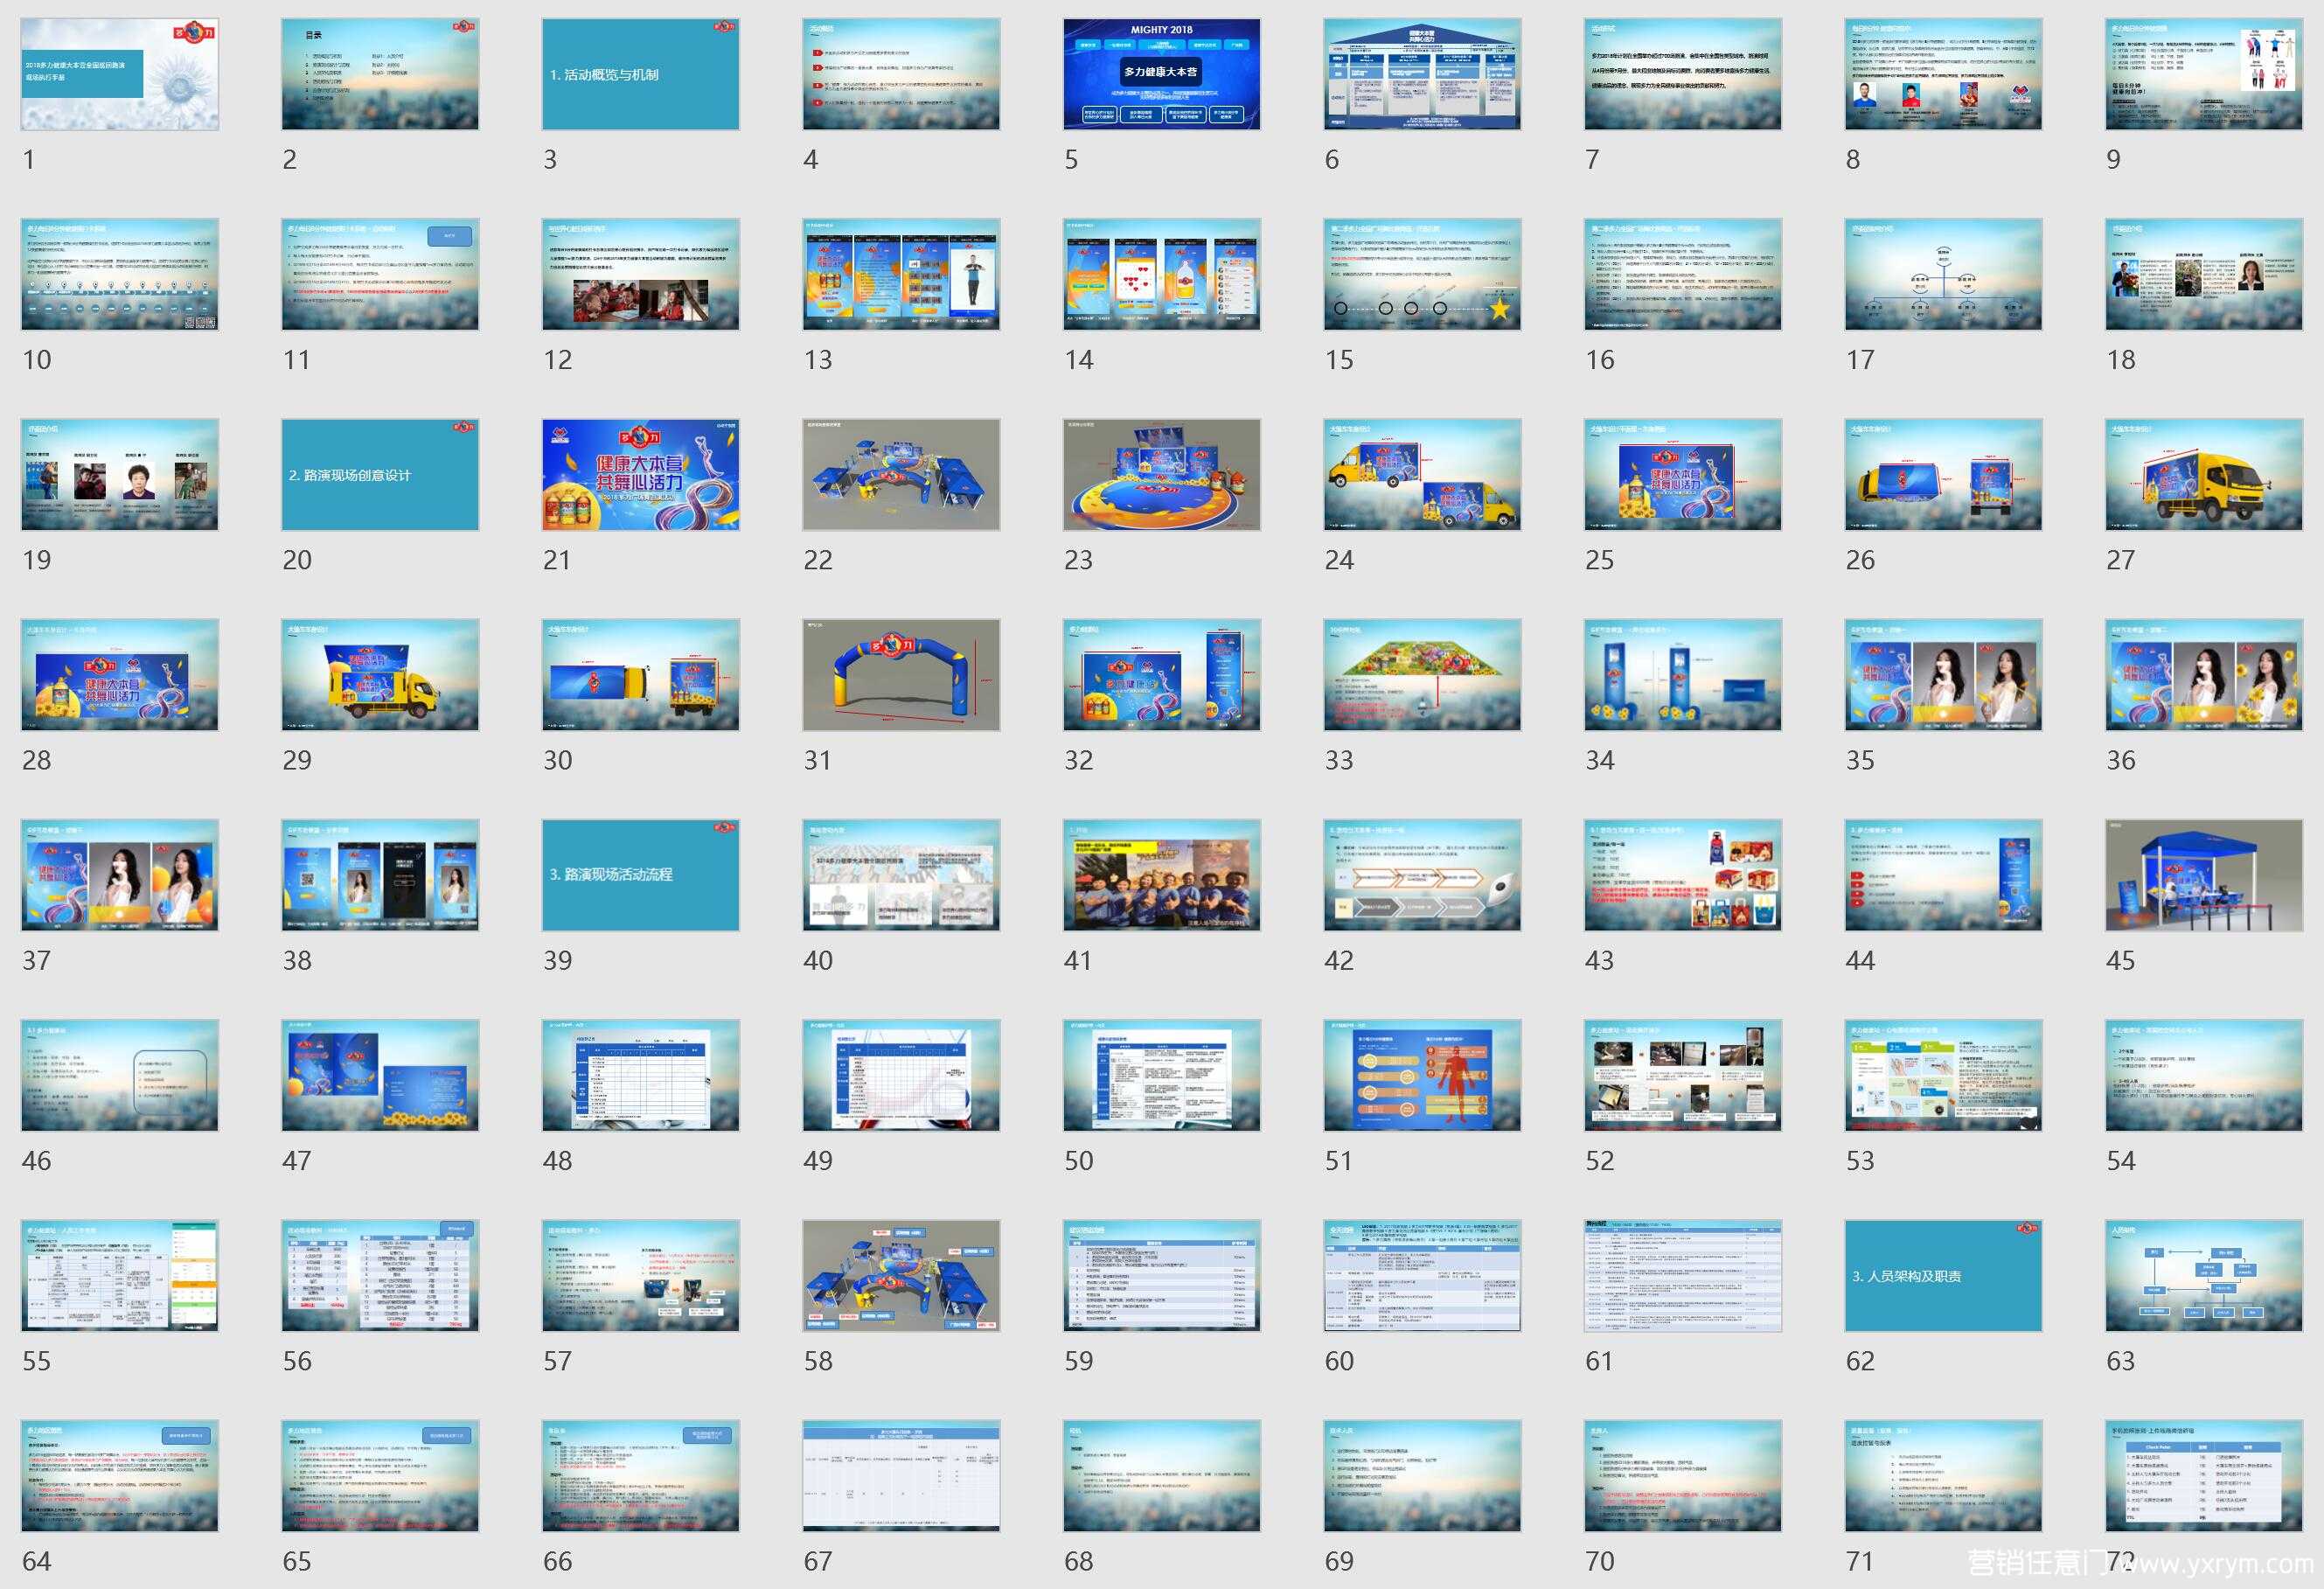Select slide 5 MIGHTY 2018 thumbnail
Image resolution: width=2324 pixels, height=1589 pixels.
coord(1162,74)
